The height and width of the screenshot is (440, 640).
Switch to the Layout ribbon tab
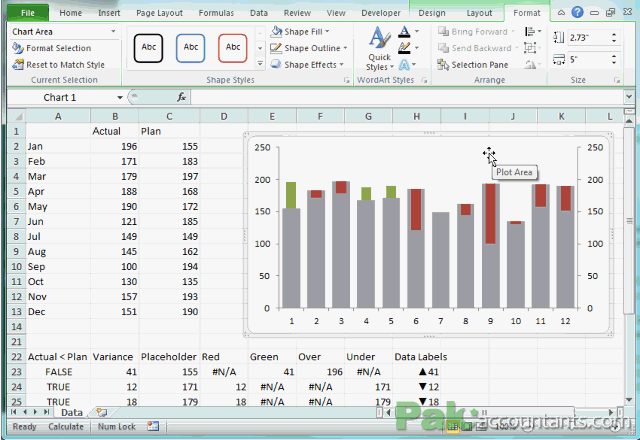click(x=479, y=13)
